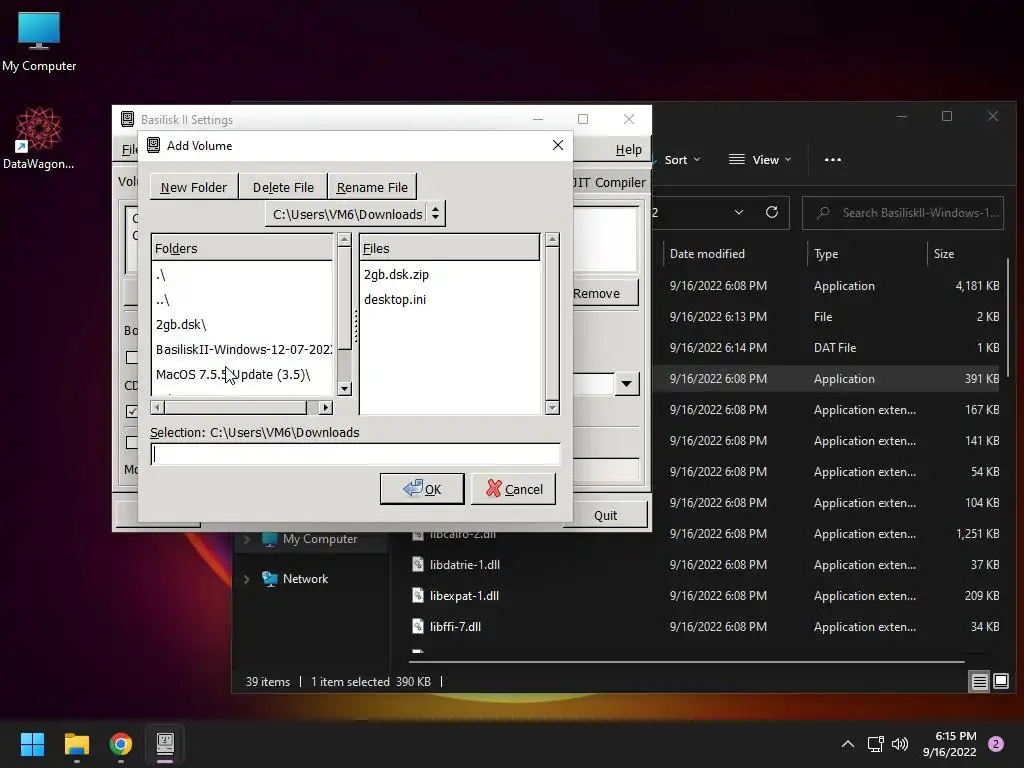This screenshot has width=1024, height=768.
Task: Sort by Size column header
Action: [x=944, y=253]
